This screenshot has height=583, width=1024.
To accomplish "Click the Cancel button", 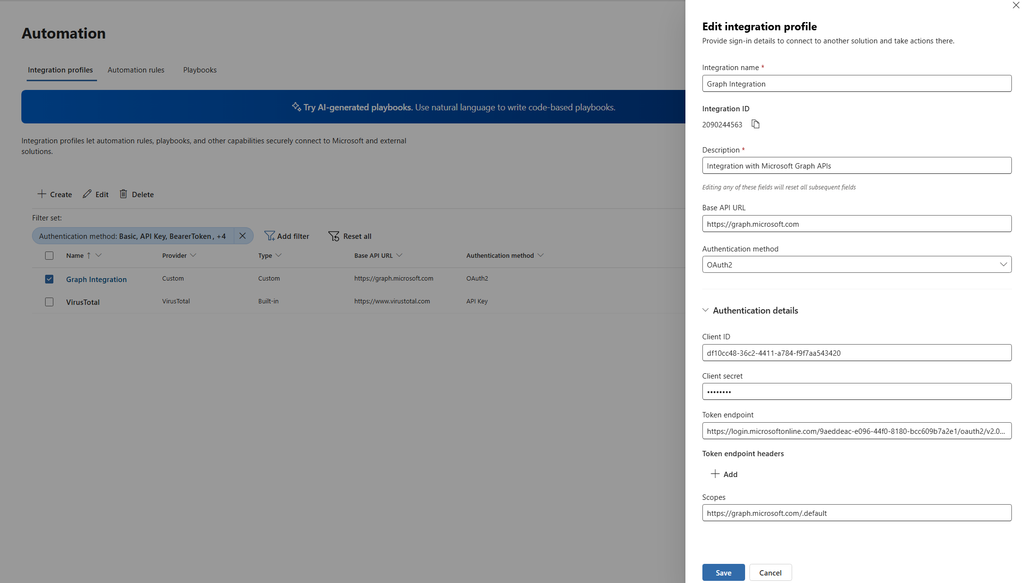I will pyautogui.click(x=770, y=573).
